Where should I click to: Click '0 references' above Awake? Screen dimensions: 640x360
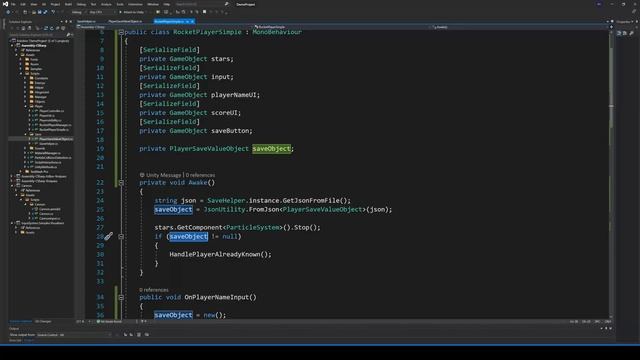point(200,175)
